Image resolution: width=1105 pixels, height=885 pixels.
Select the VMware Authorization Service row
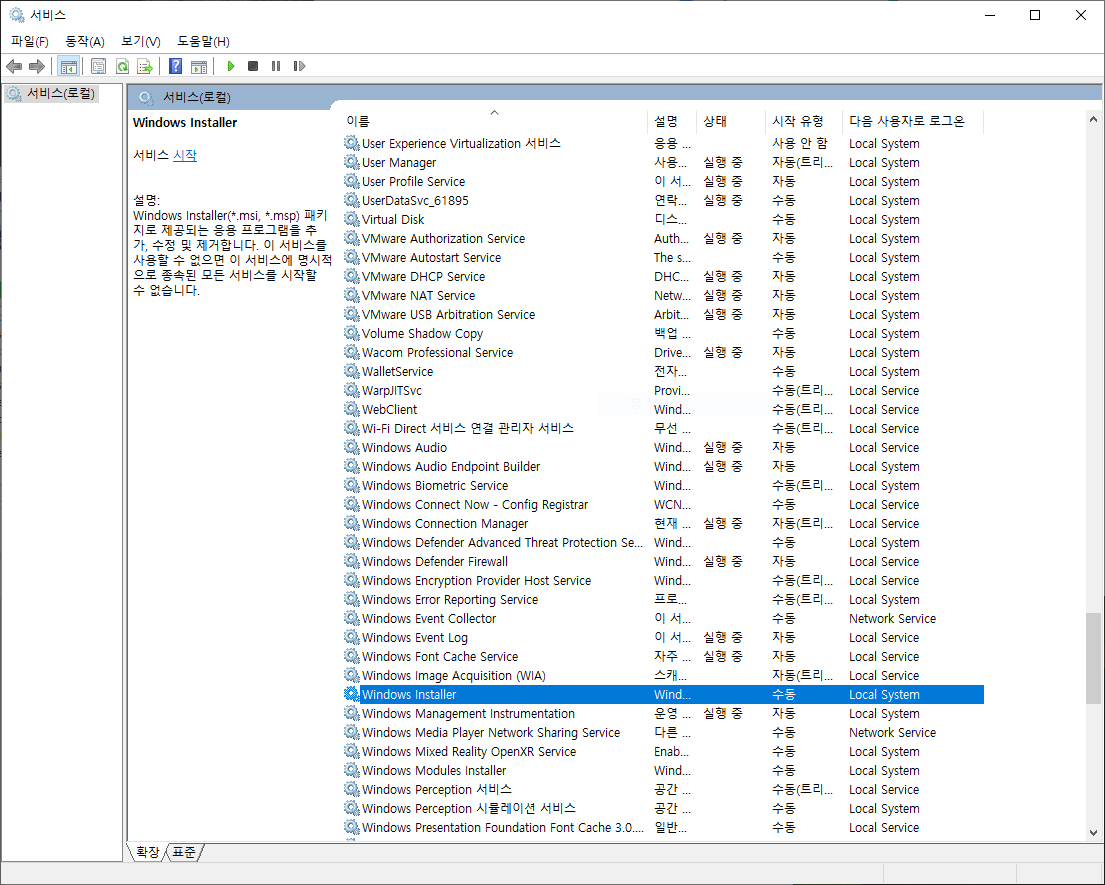coord(663,238)
